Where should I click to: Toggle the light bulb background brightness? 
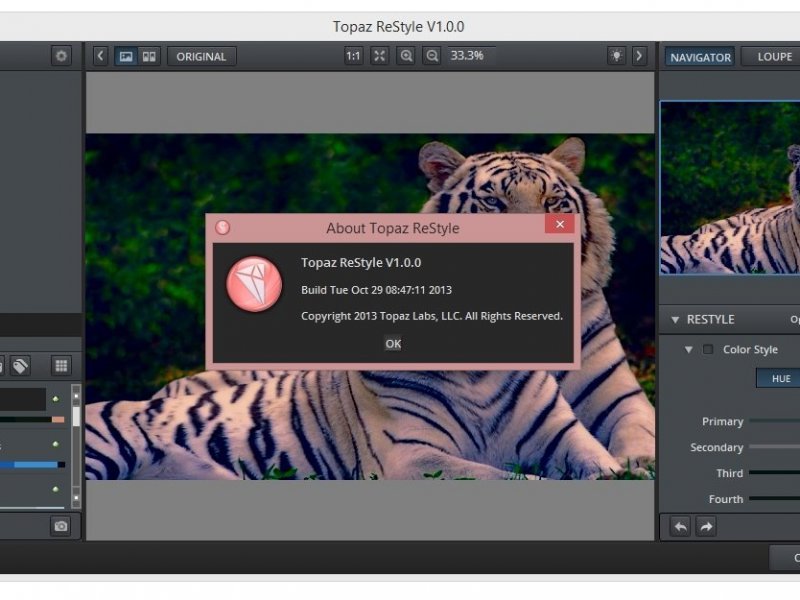[617, 56]
